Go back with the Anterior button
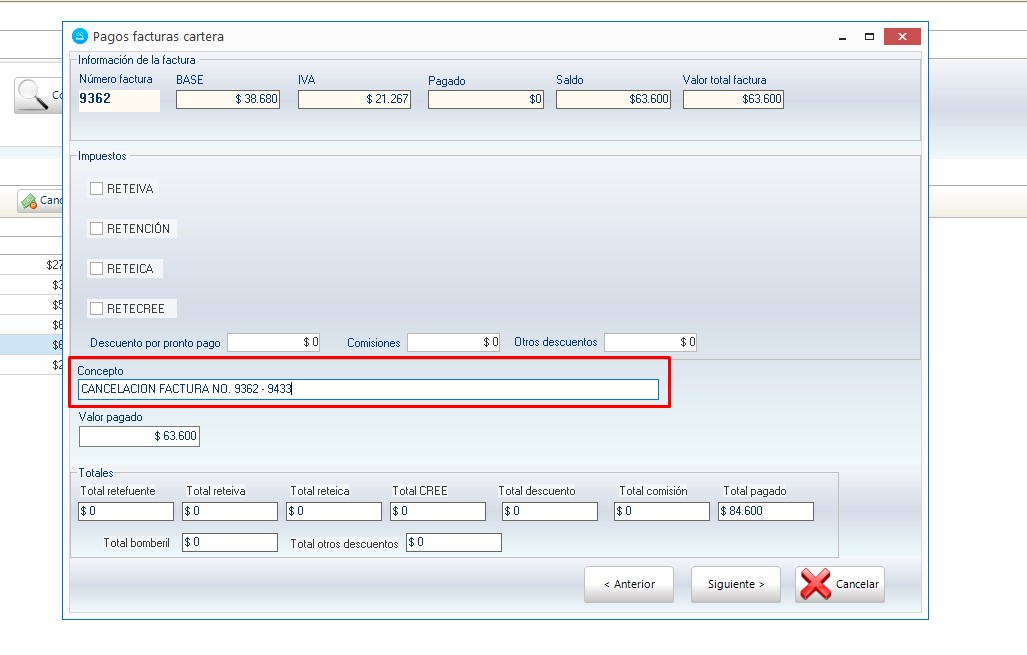The width and height of the screenshot is (1027, 655). pos(628,585)
